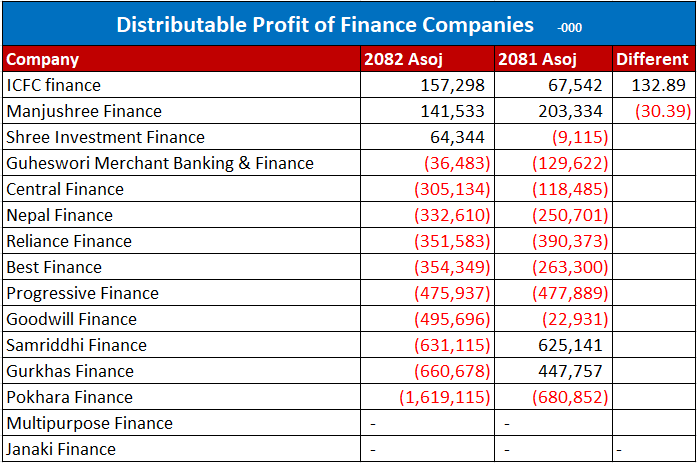Click the Manjushree Finance company cell
697x463 pixels.
point(84,111)
